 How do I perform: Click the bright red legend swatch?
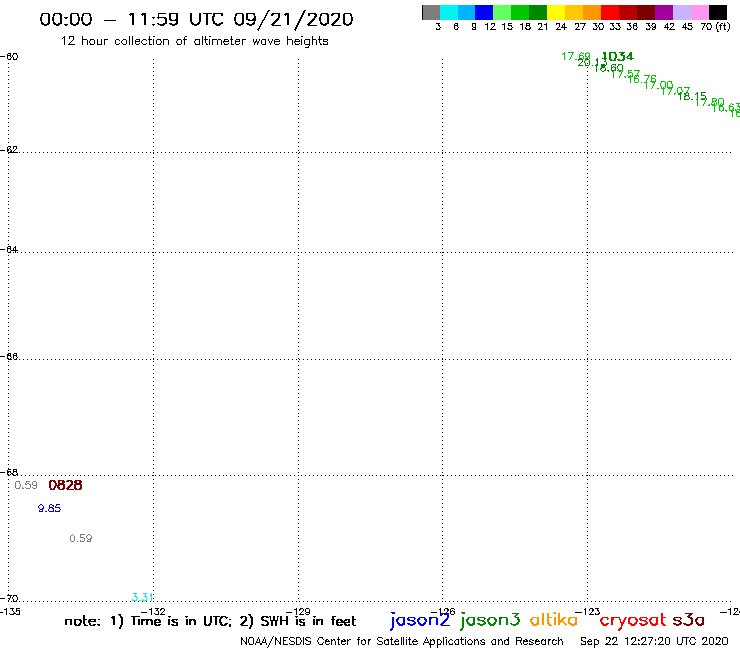coord(610,12)
